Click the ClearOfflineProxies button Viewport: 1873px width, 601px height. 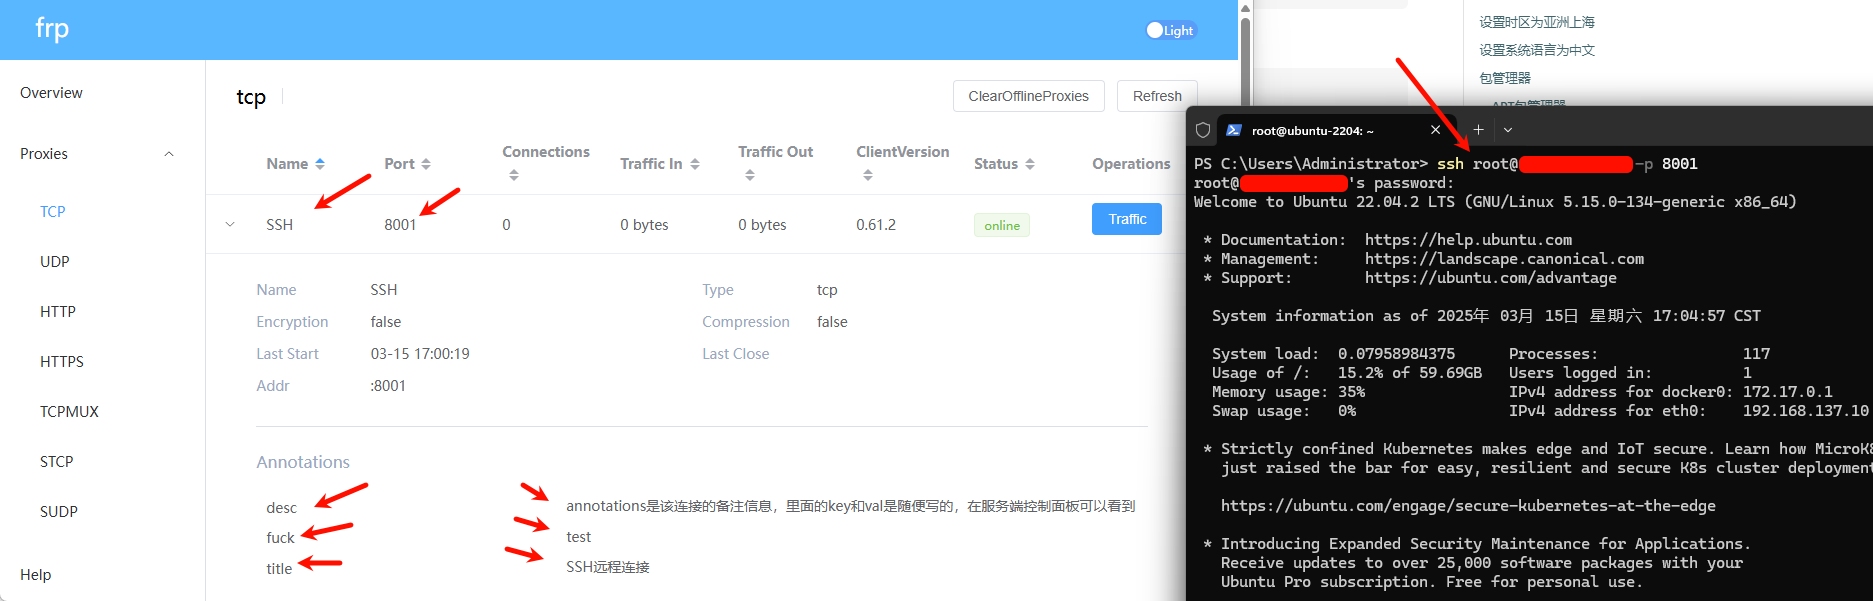coord(1028,96)
